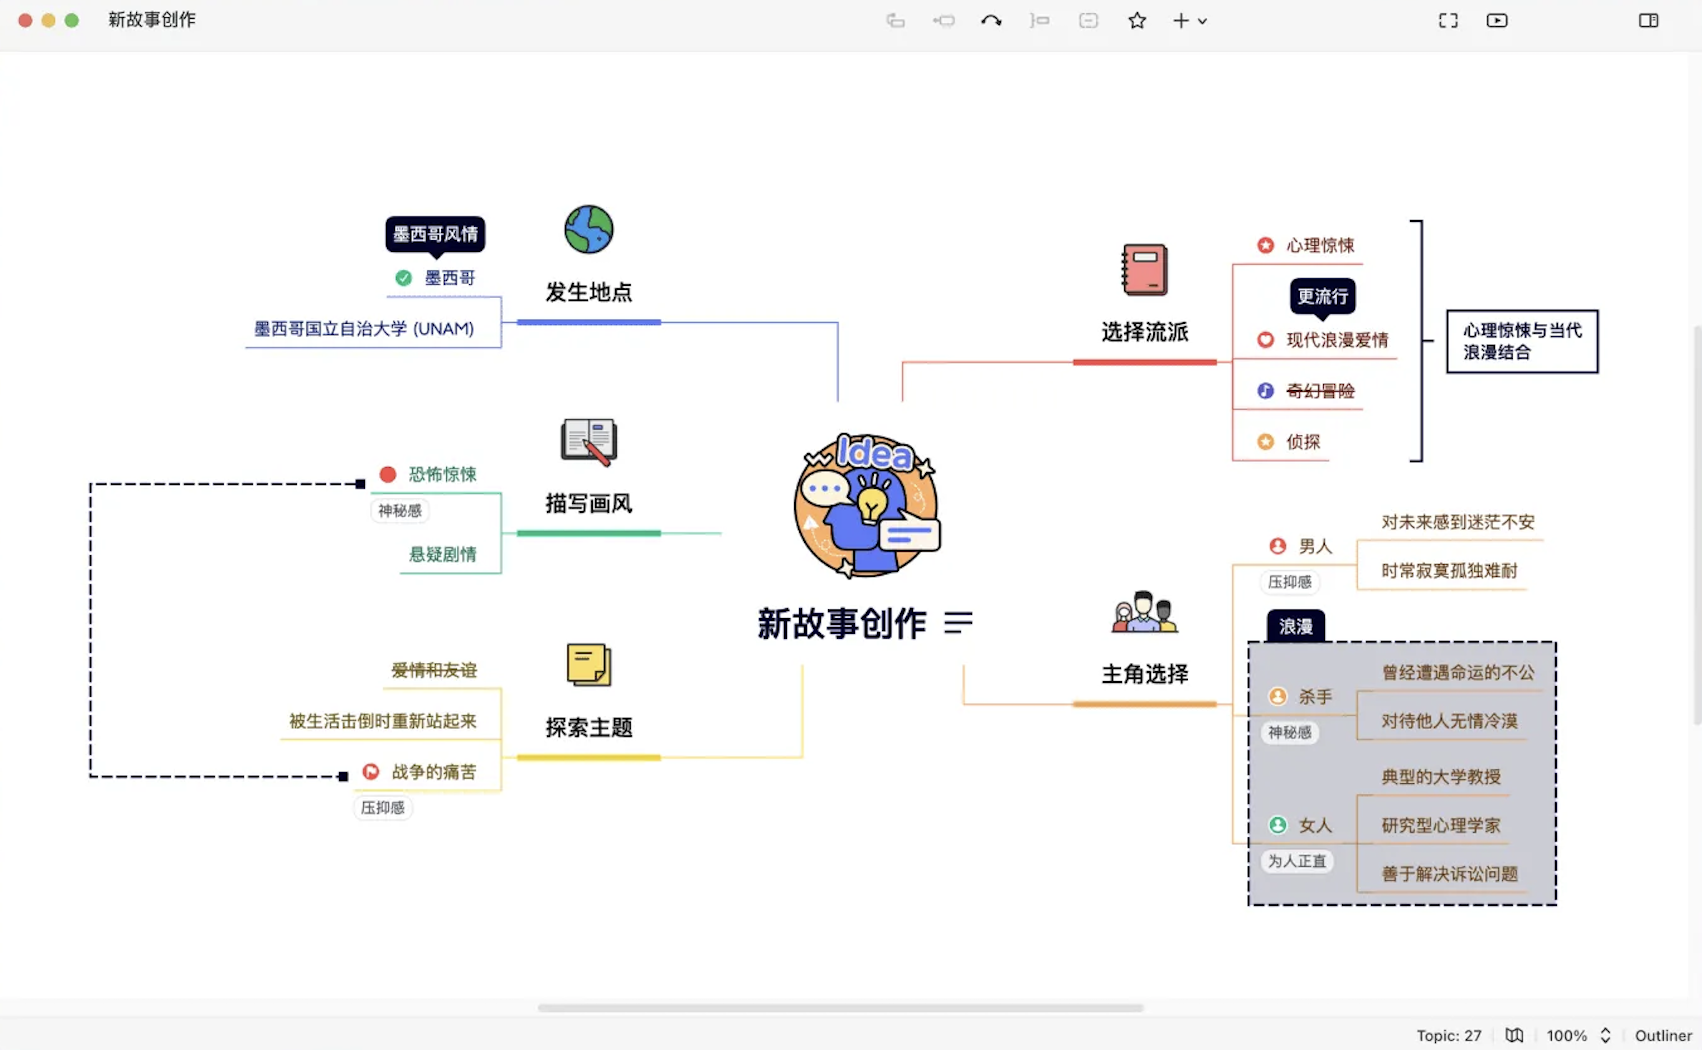Screen dimensions: 1702x1050
Task: Click the plus insert icon in toolbar
Action: pyautogui.click(x=1181, y=20)
